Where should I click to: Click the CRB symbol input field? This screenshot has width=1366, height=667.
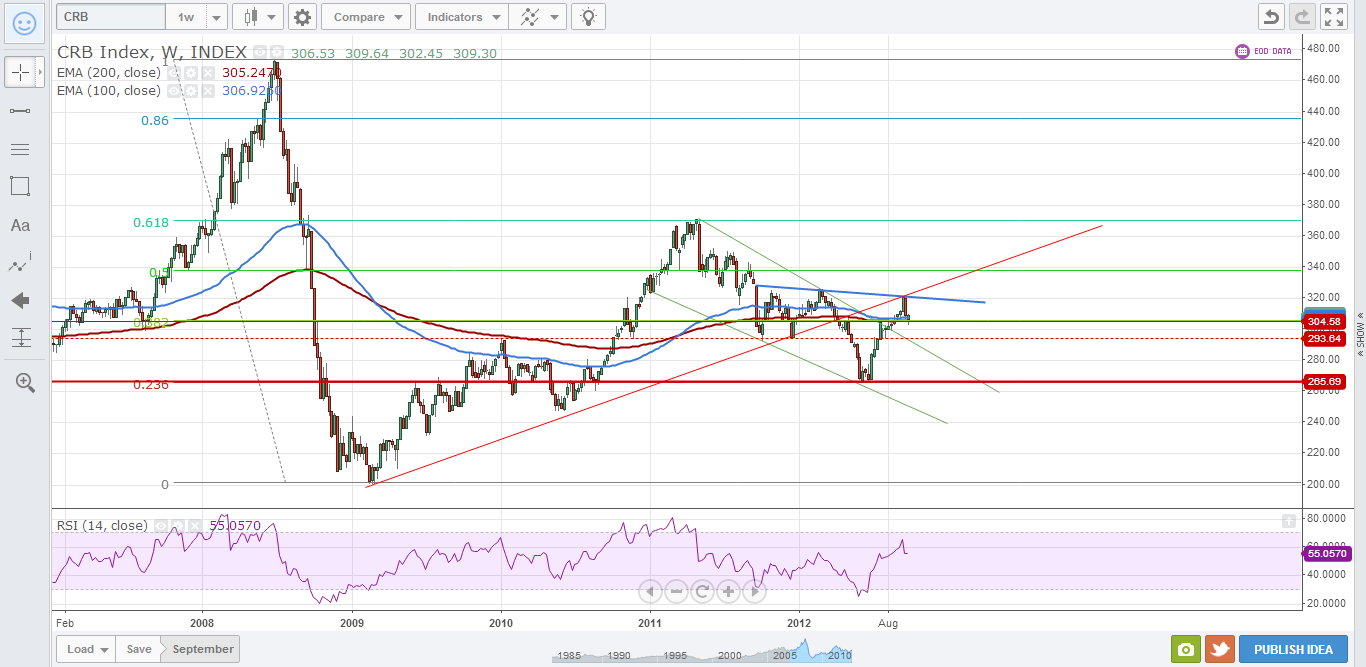click(111, 17)
